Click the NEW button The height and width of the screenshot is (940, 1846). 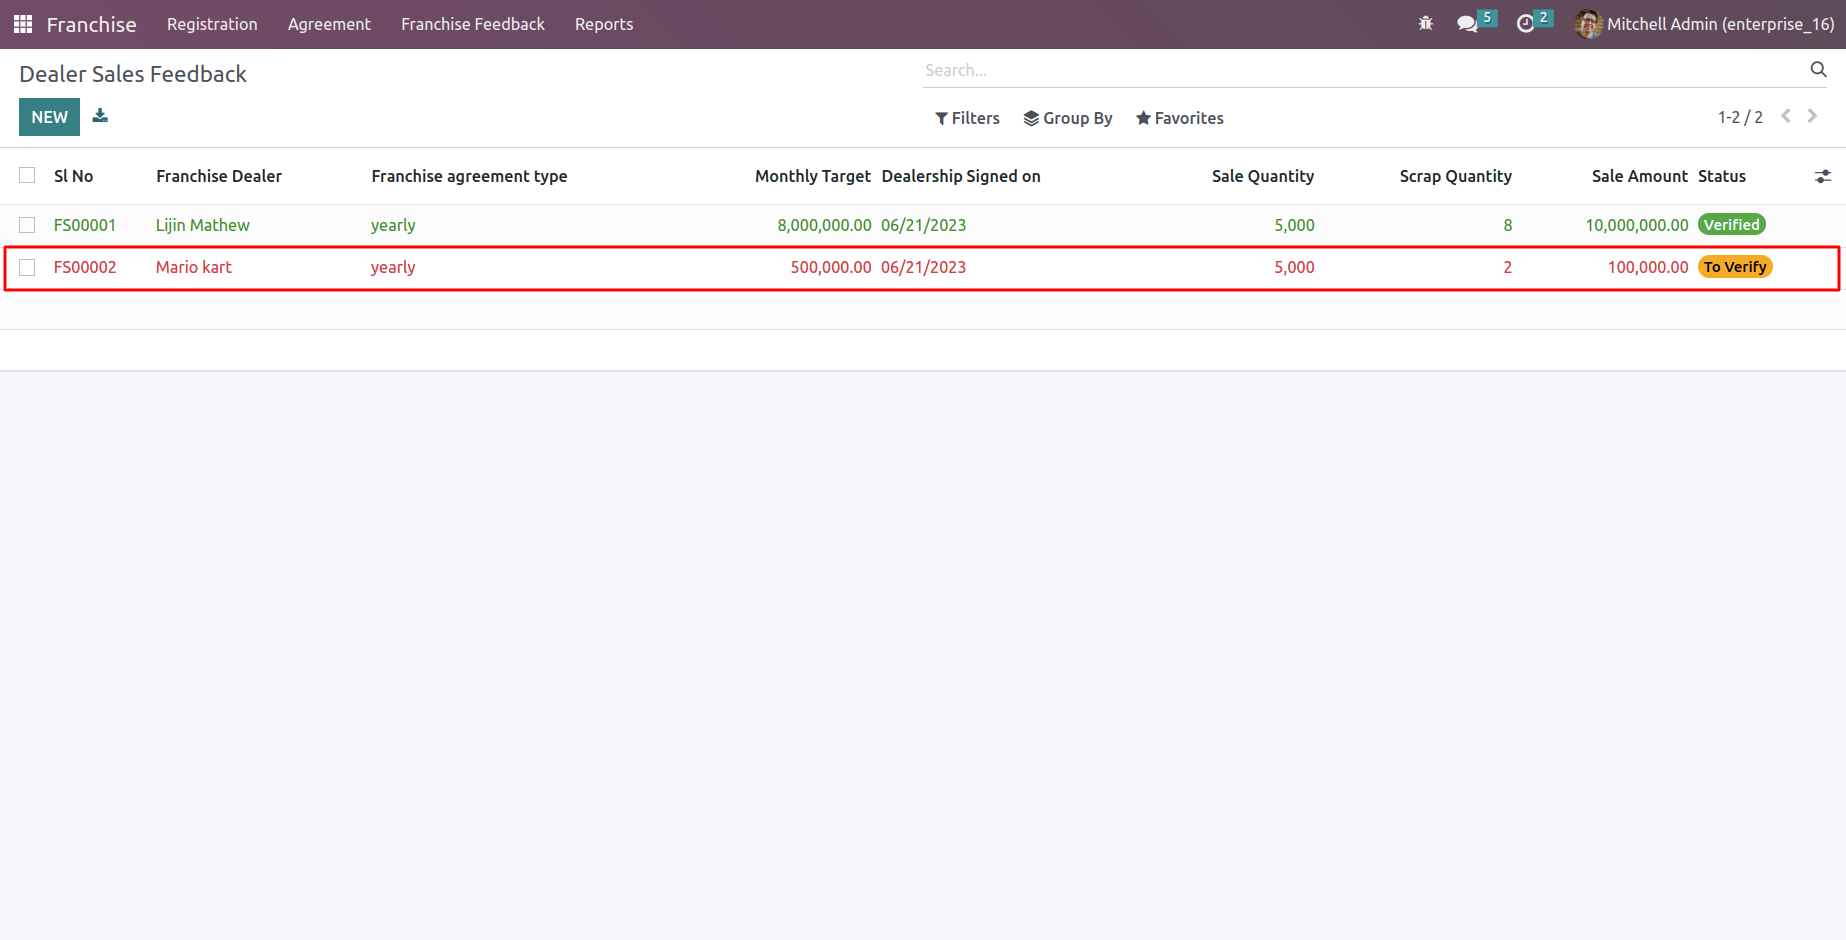pyautogui.click(x=49, y=117)
